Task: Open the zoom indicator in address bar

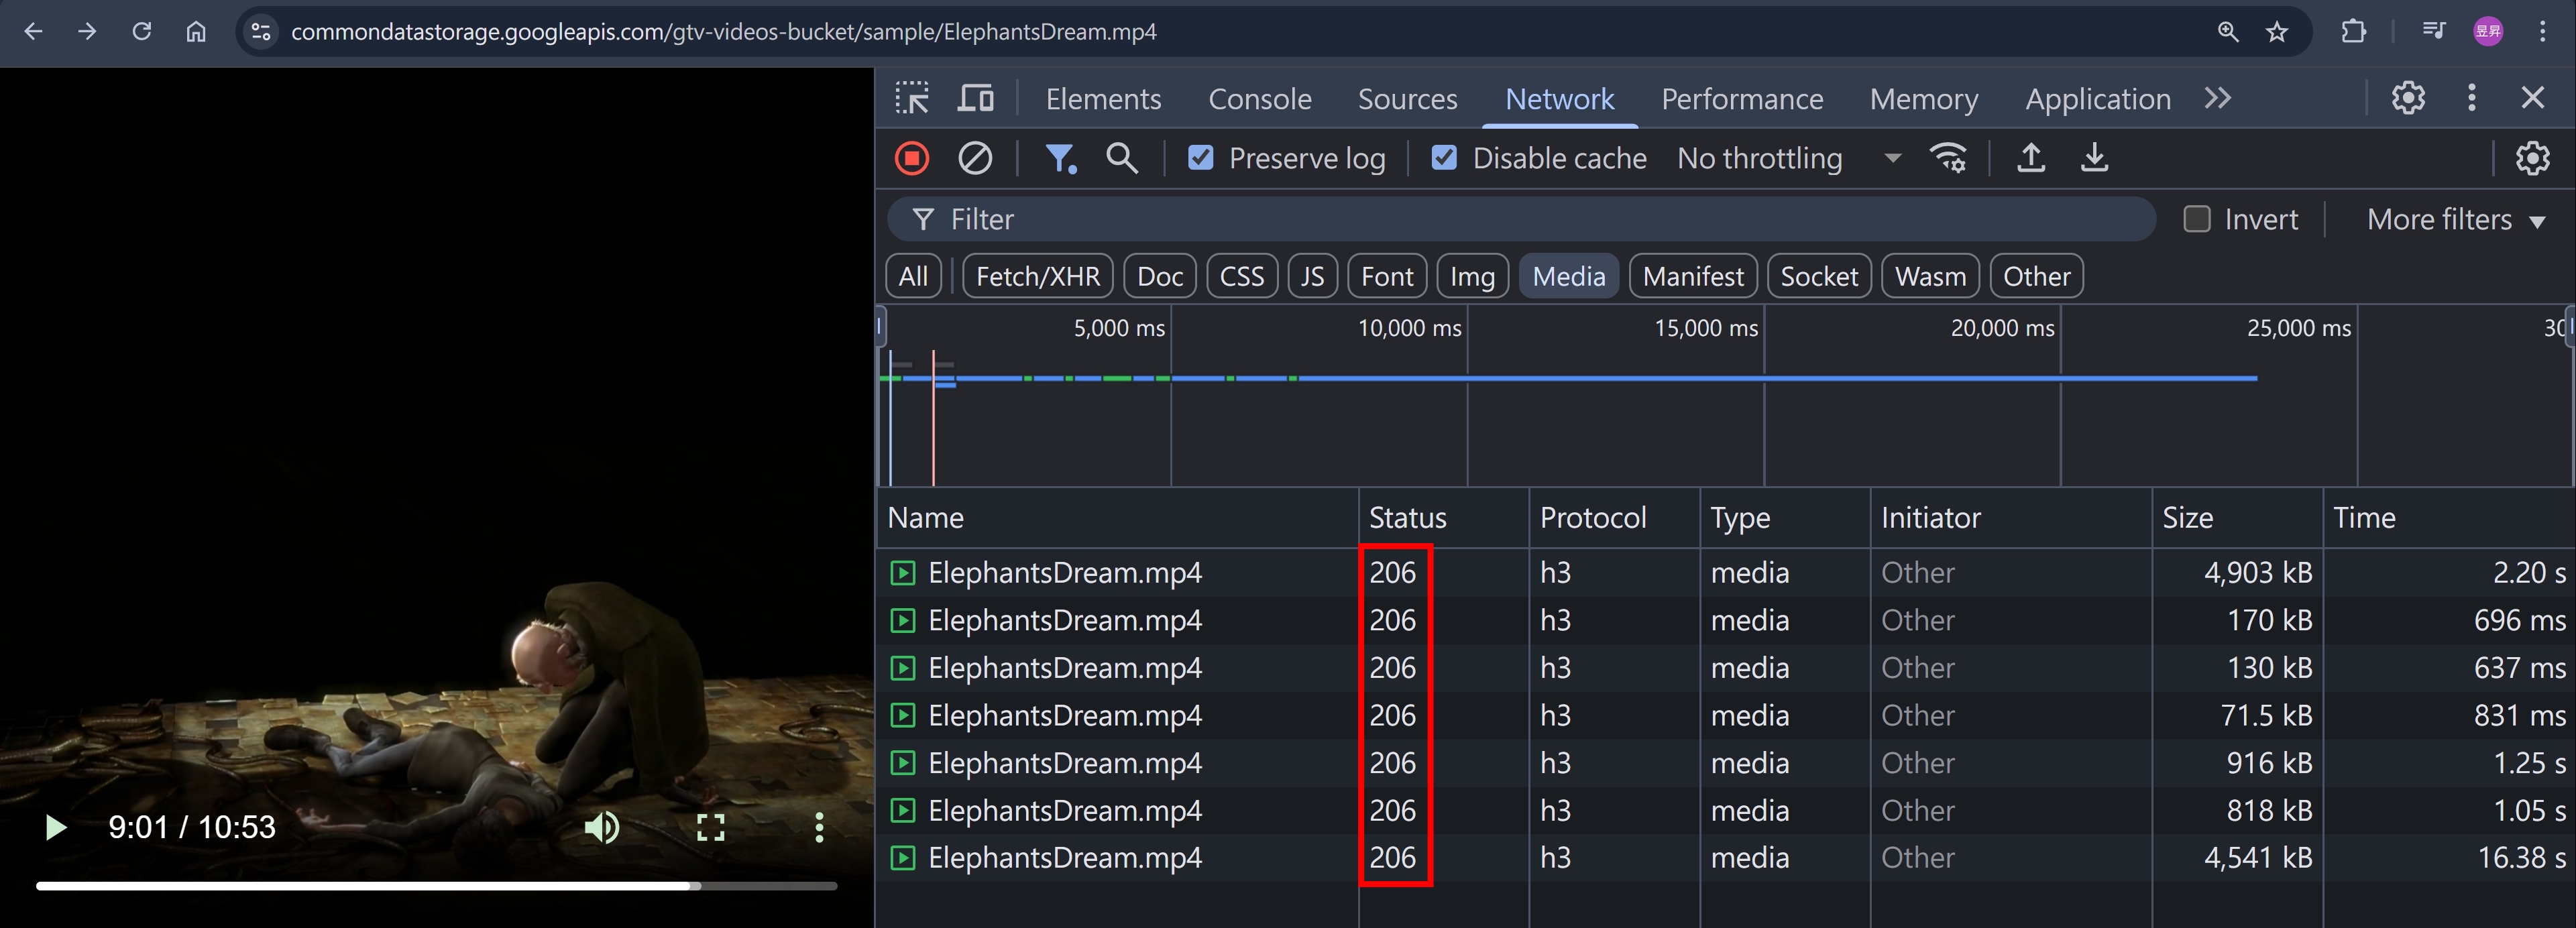Action: (2228, 32)
